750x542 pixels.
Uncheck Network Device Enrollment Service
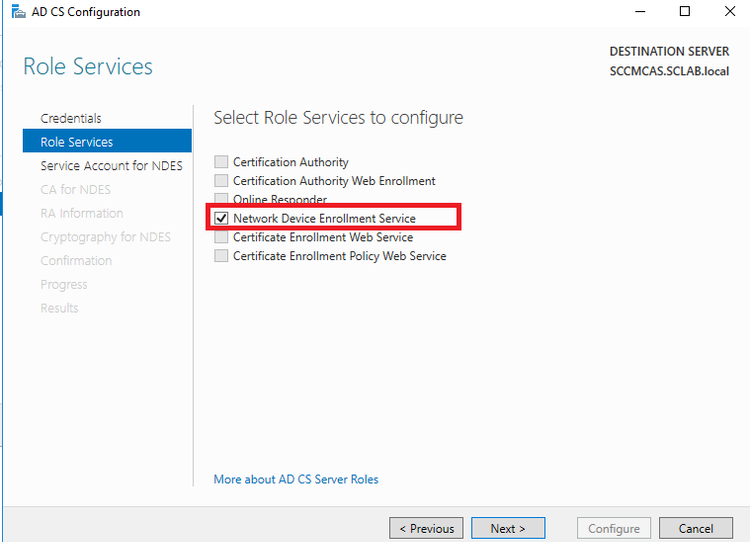221,218
